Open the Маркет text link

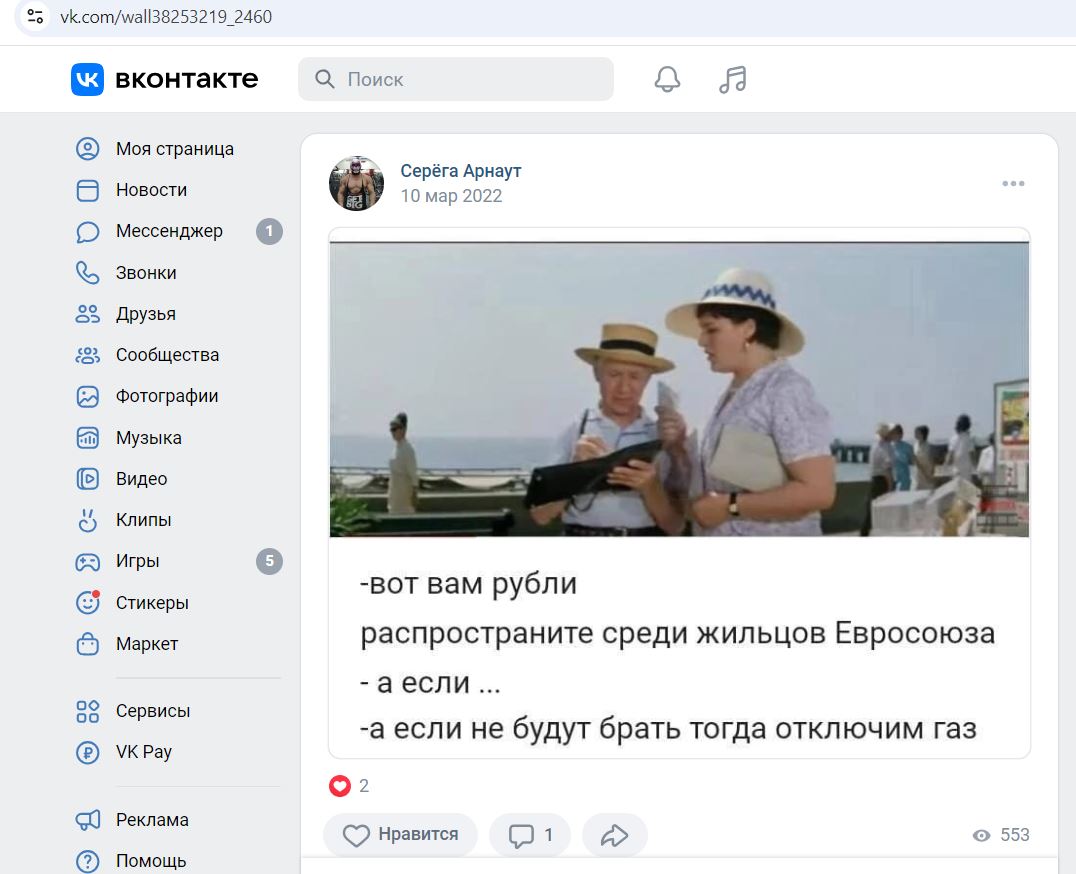pyautogui.click(x=147, y=644)
